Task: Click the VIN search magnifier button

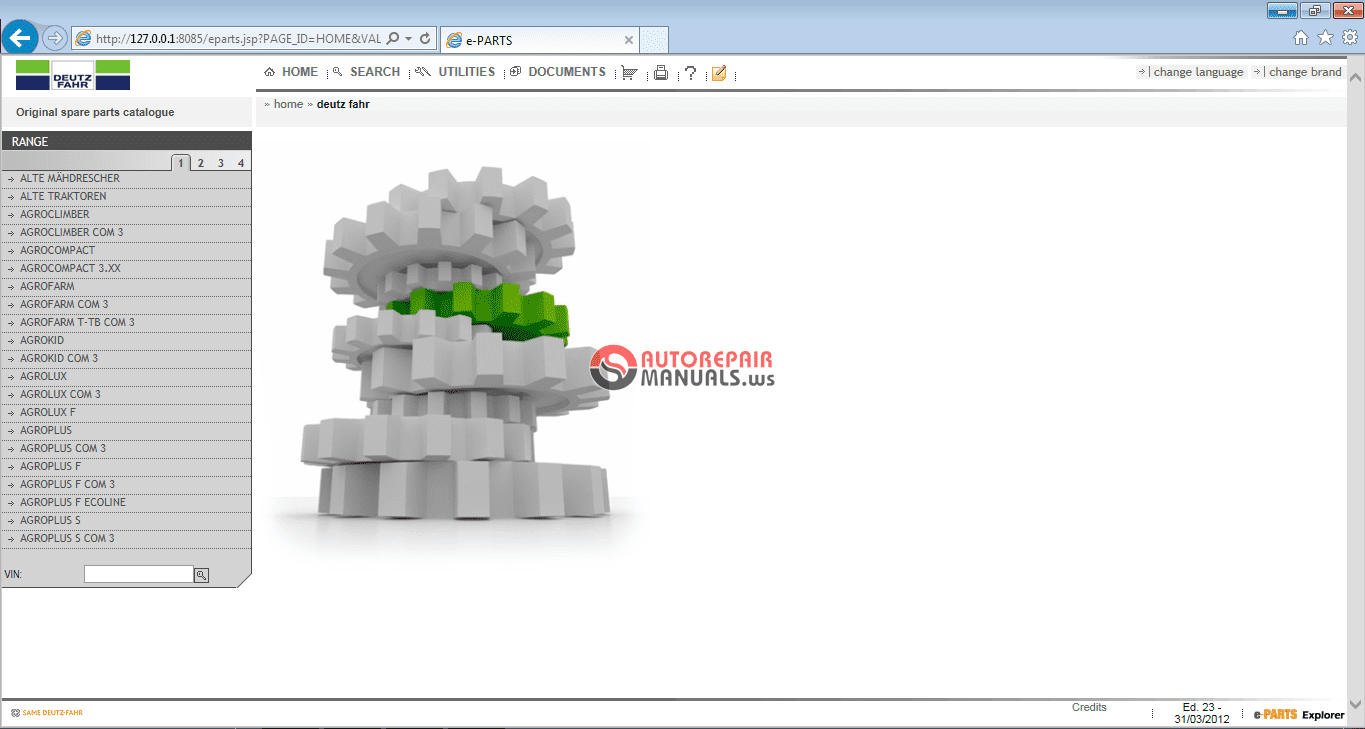Action: pos(201,575)
